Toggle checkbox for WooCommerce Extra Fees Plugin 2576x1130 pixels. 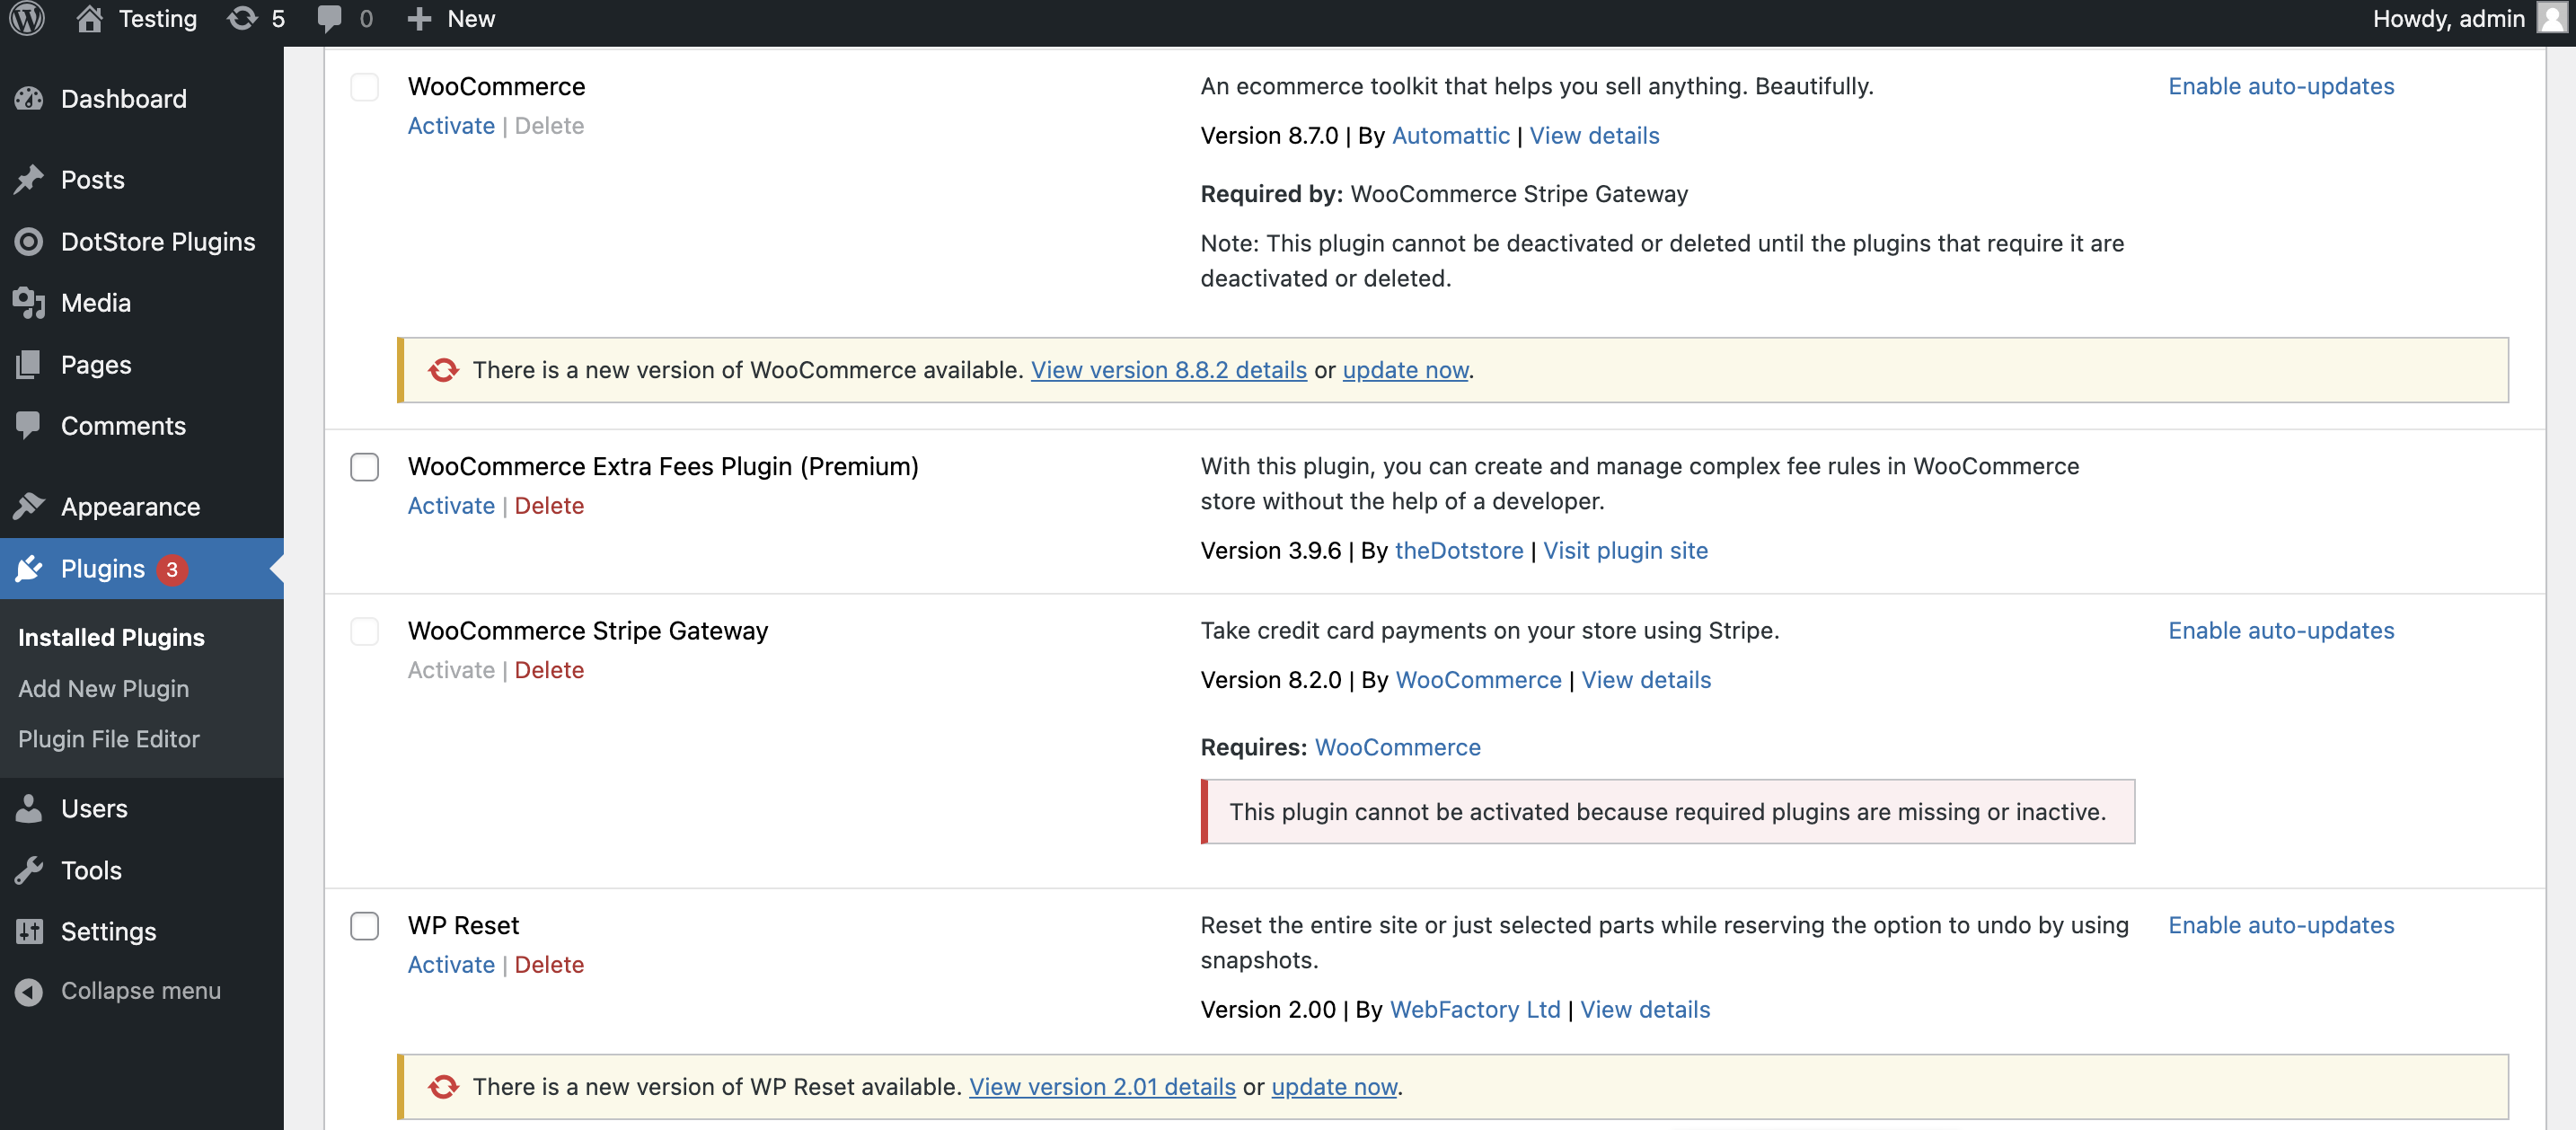tap(363, 466)
